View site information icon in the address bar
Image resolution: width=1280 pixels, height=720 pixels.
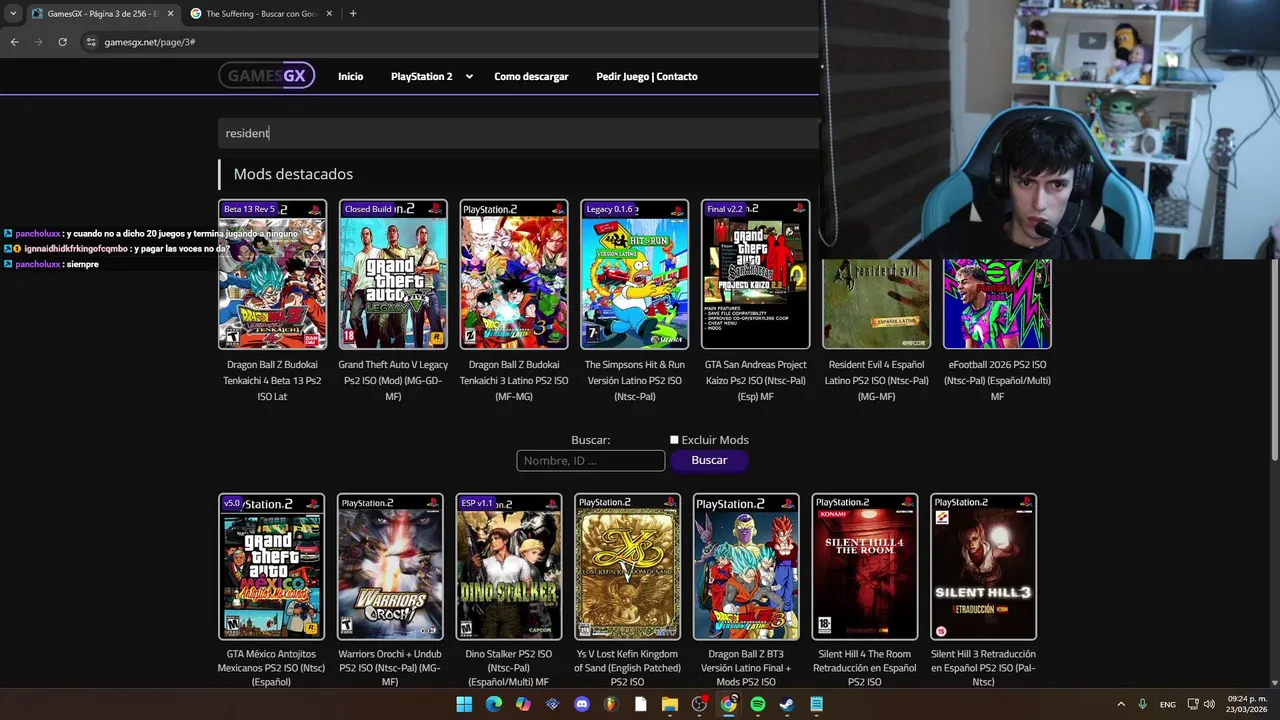click(91, 42)
